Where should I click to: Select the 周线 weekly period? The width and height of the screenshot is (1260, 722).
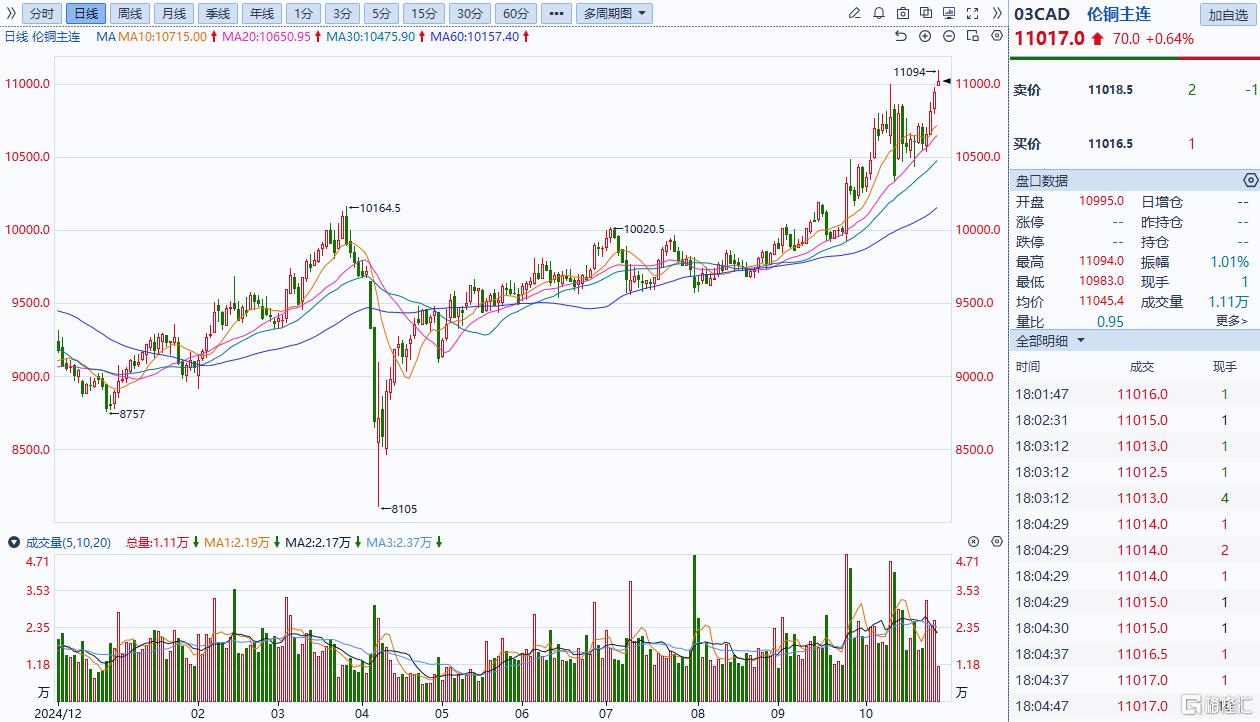(129, 14)
